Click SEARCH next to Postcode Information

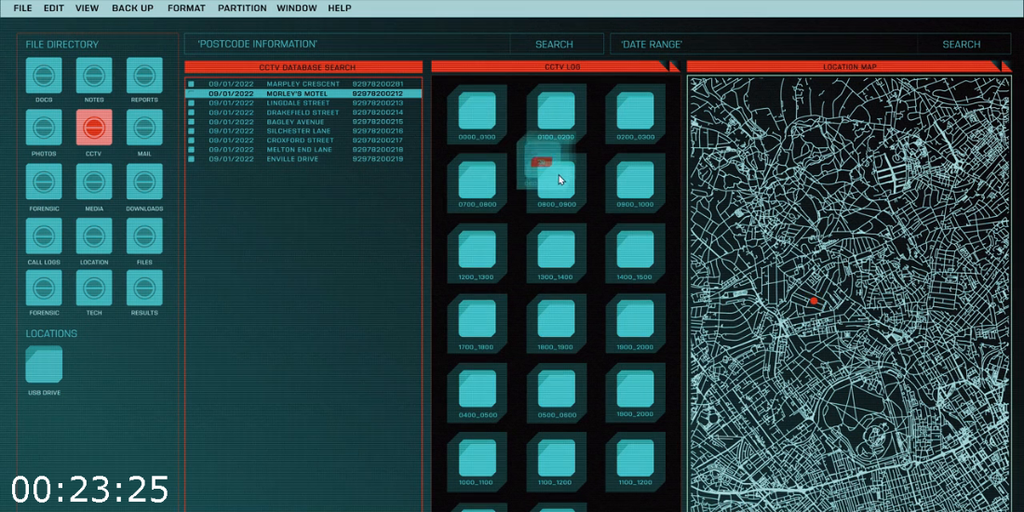554,44
